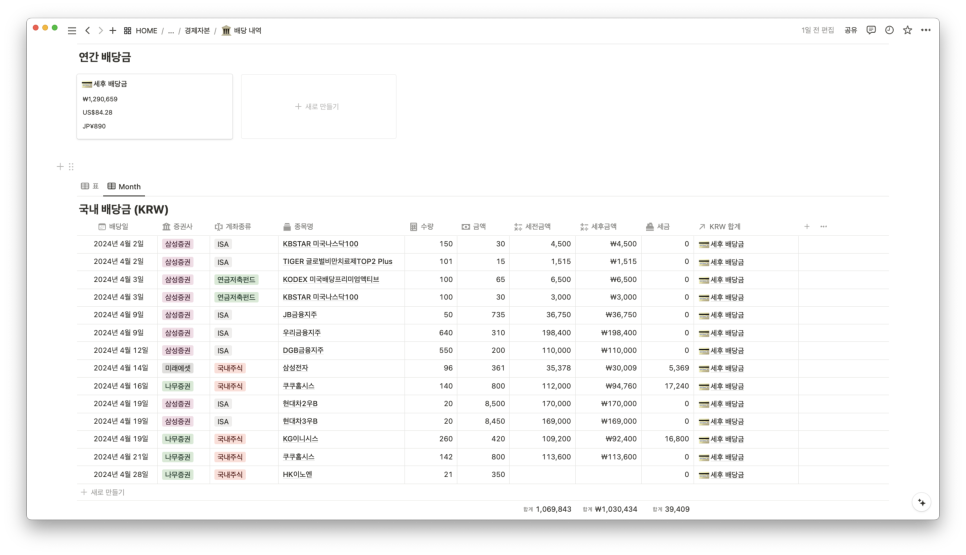Click the 8,500 amount cell
The image size is (966, 555).
[x=484, y=404]
